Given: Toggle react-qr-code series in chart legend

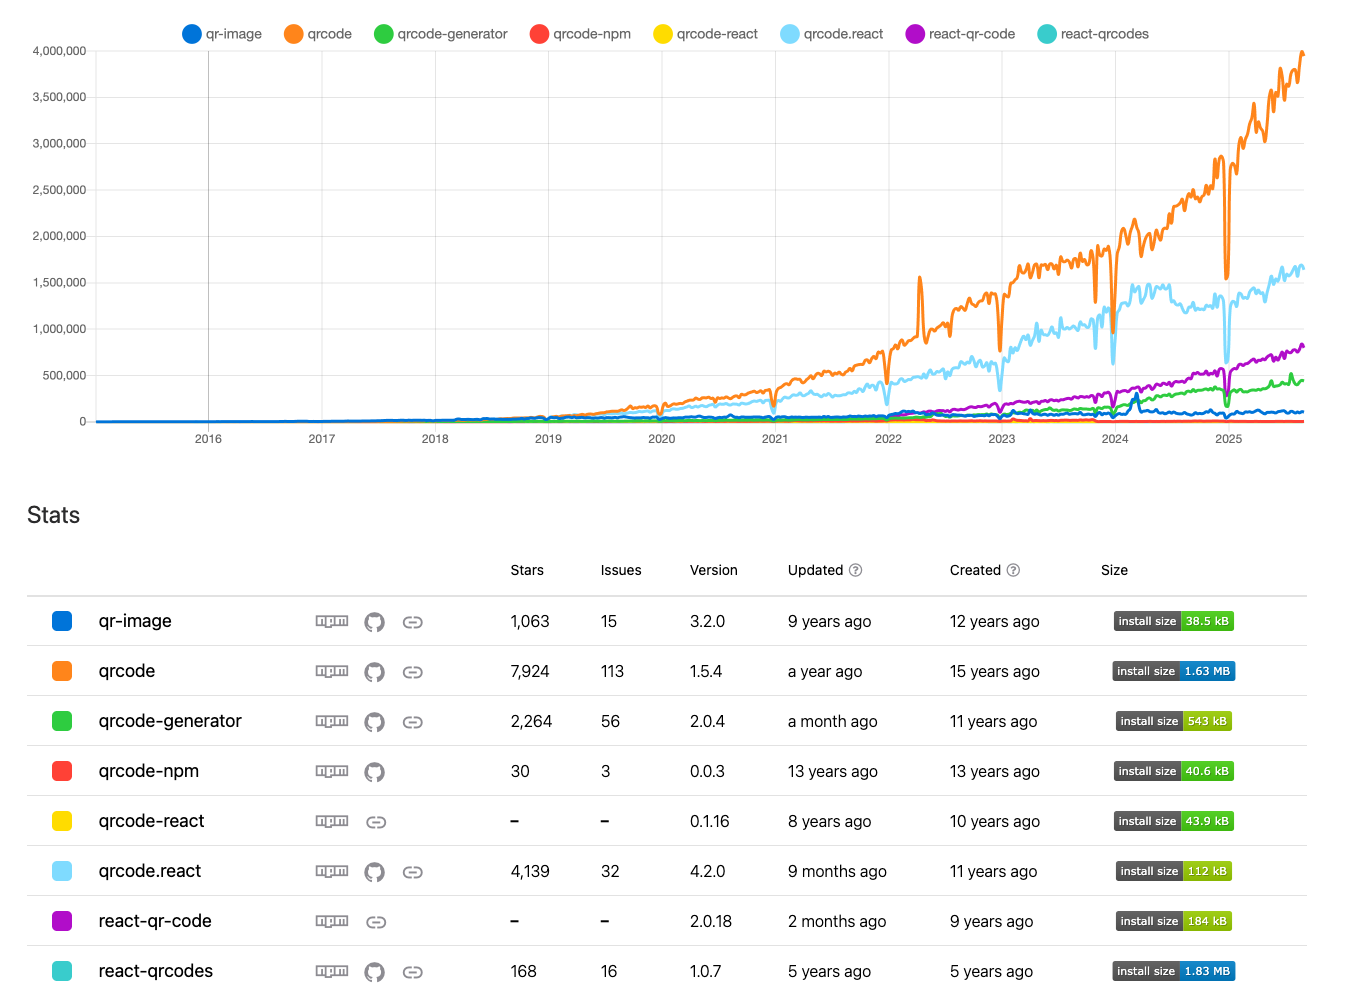Looking at the screenshot, I should click(961, 34).
